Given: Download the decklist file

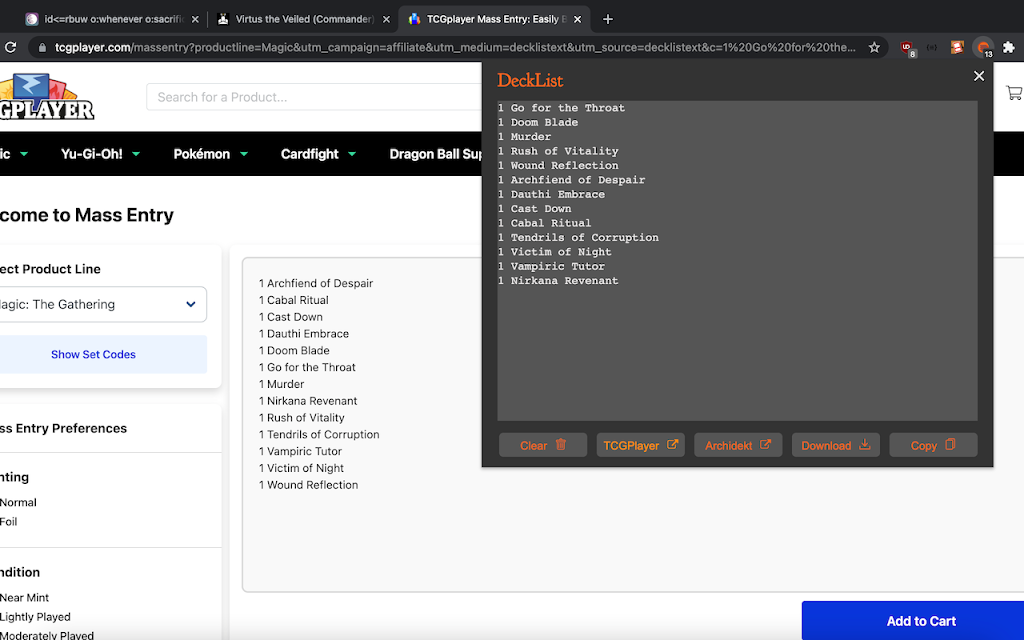Looking at the screenshot, I should pos(835,445).
